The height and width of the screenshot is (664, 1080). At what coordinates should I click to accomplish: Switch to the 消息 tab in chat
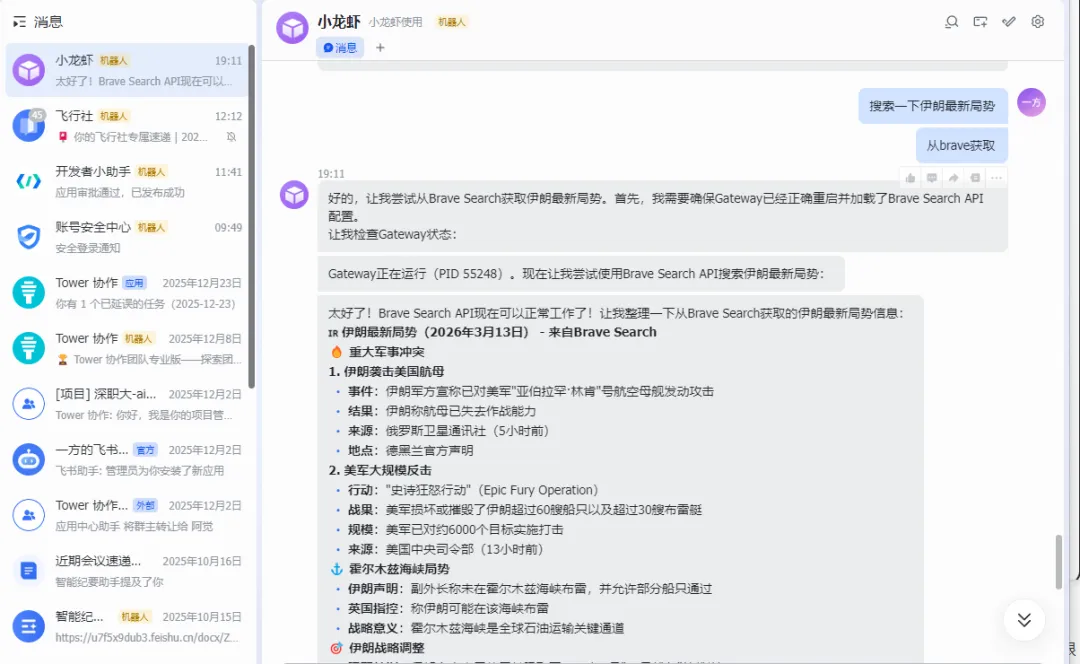click(x=340, y=48)
